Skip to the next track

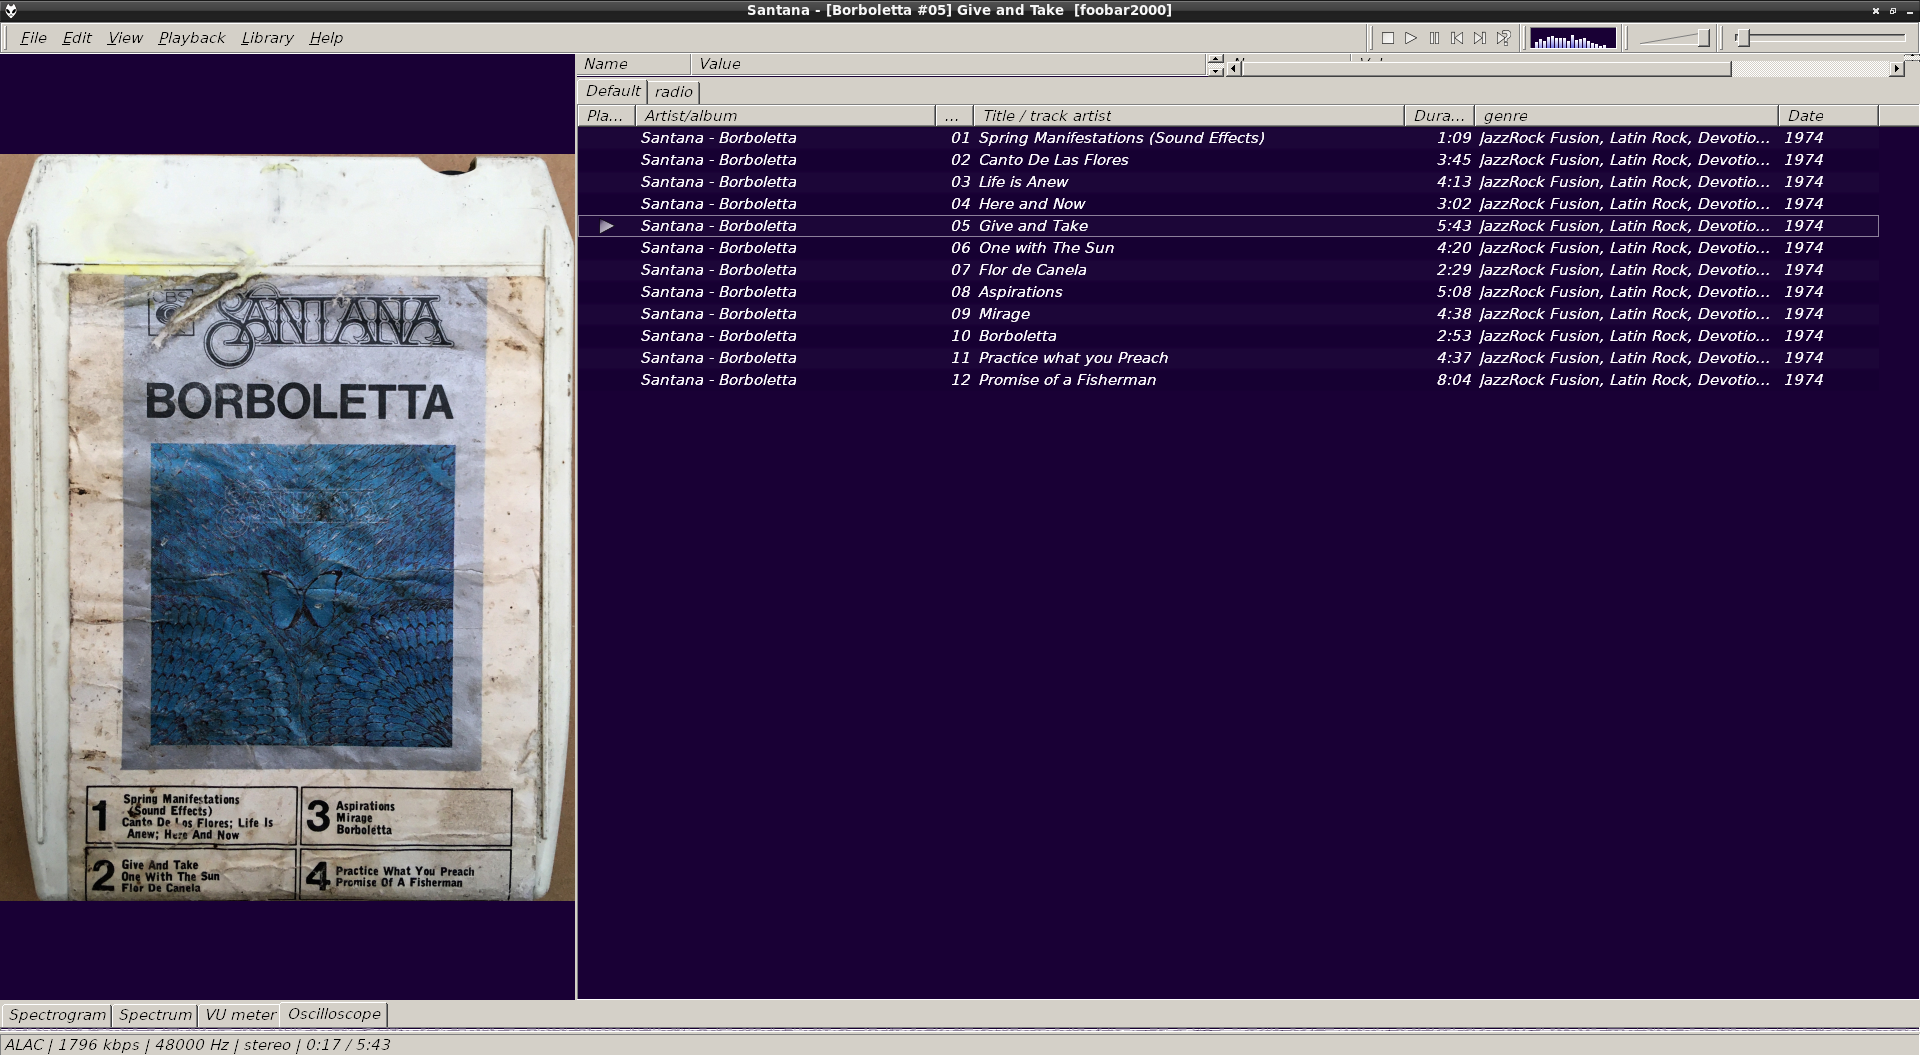click(x=1480, y=38)
